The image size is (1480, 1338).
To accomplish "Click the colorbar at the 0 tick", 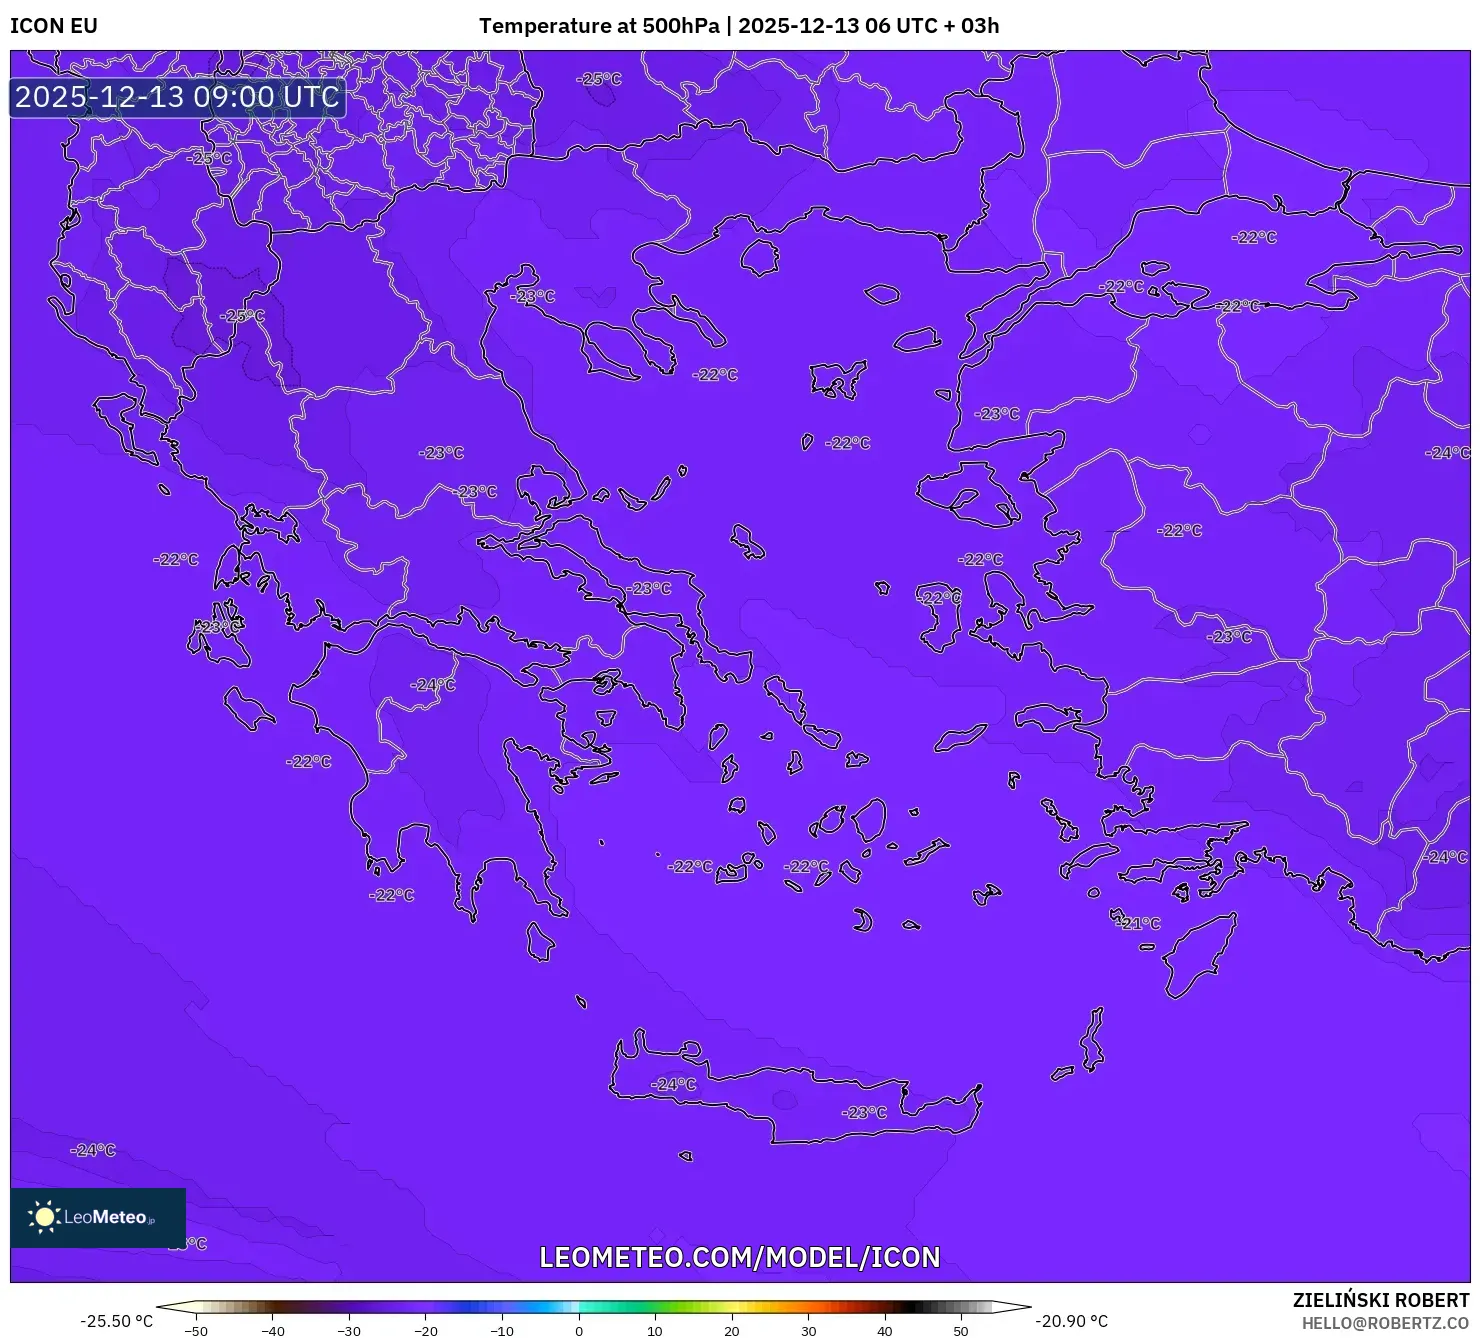I will point(578,1306).
